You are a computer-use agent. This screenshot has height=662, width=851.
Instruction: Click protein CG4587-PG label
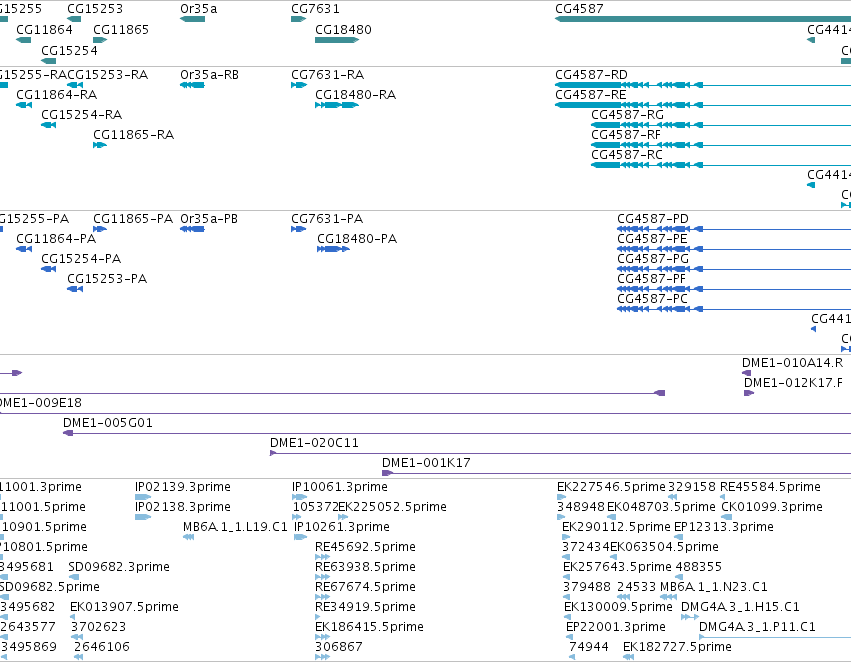[653, 259]
